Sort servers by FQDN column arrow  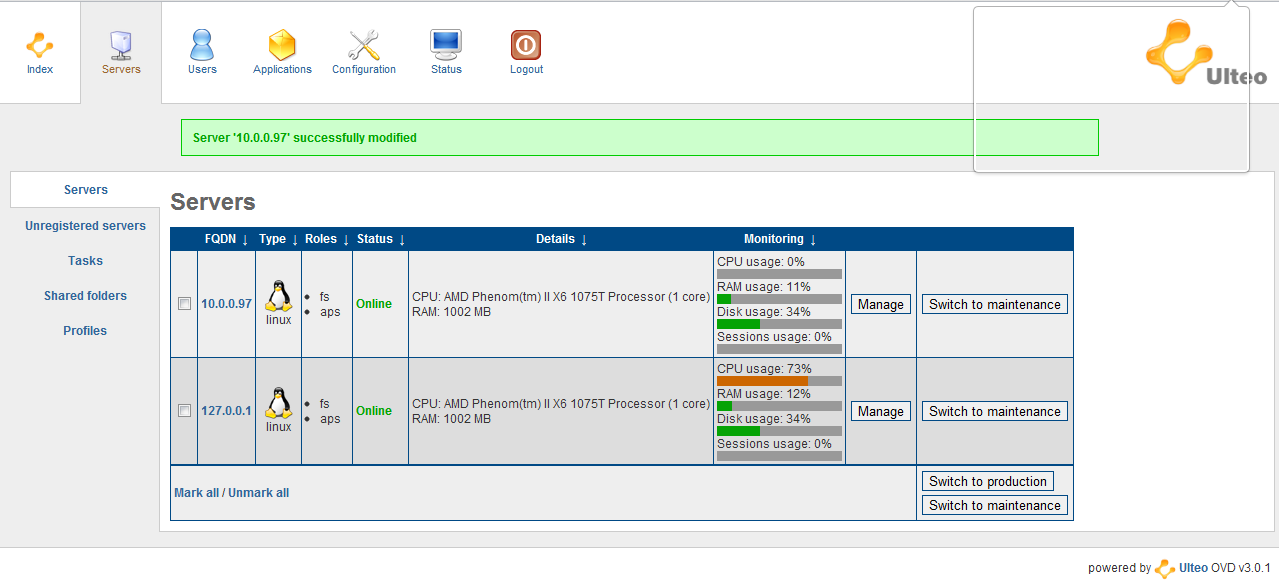pyautogui.click(x=245, y=240)
